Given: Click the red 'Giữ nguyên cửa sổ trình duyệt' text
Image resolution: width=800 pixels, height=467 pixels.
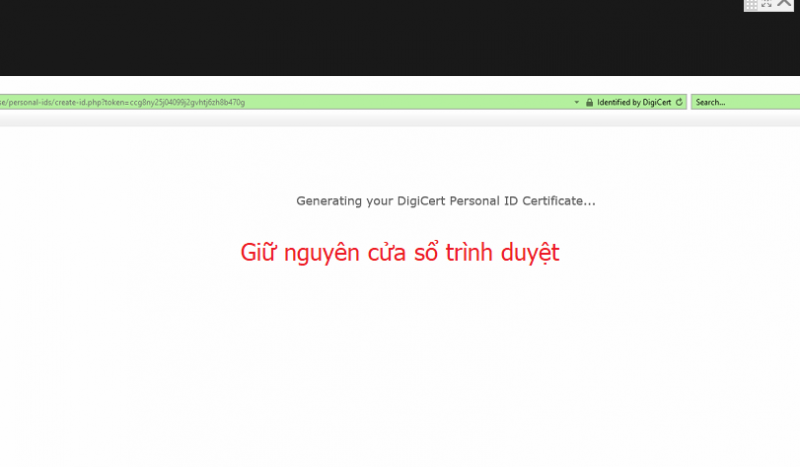Looking at the screenshot, I should click(400, 253).
